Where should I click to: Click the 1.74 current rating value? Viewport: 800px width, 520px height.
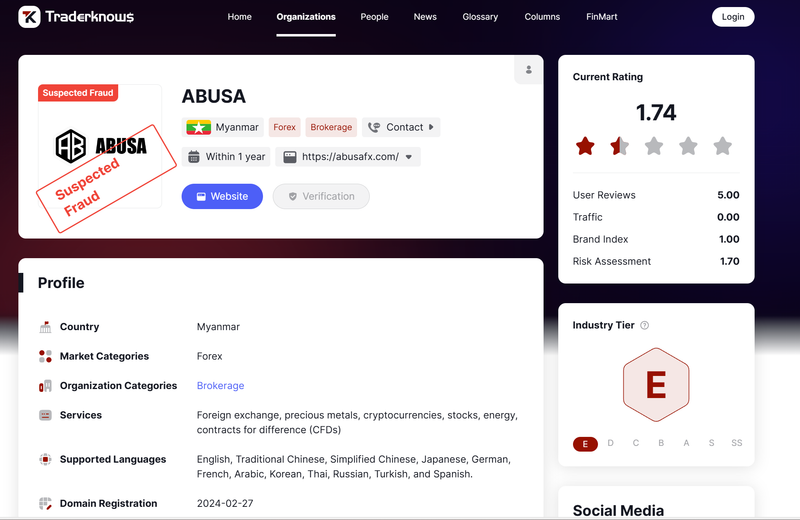click(656, 112)
